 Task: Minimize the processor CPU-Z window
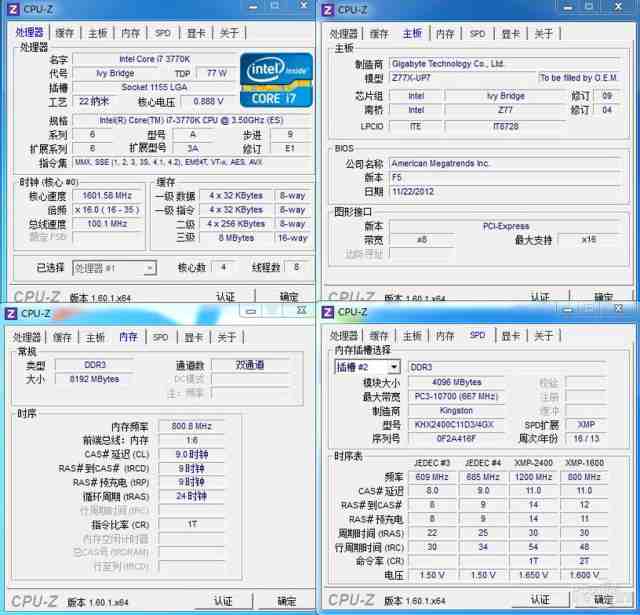(x=253, y=7)
